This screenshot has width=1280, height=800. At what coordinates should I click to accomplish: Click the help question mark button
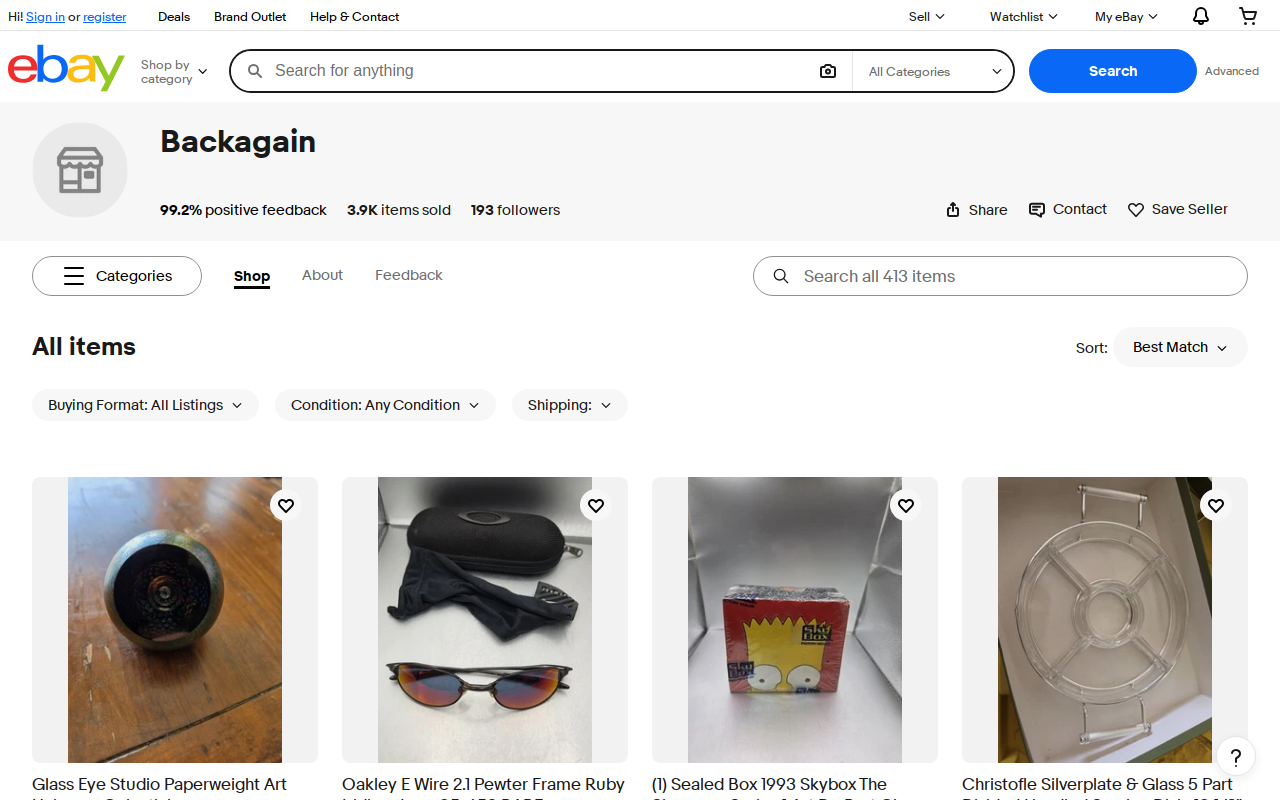pos(1236,756)
